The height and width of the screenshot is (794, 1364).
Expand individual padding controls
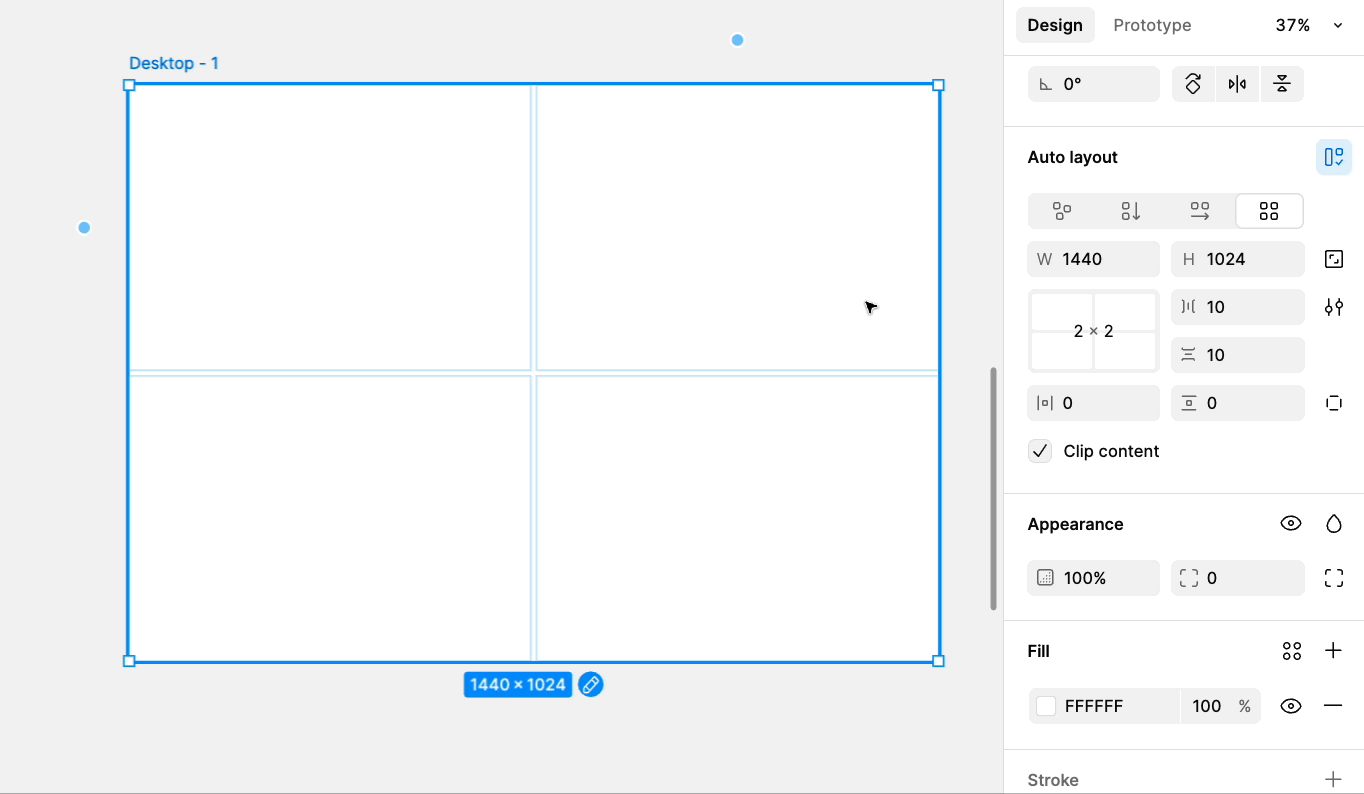tap(1334, 403)
